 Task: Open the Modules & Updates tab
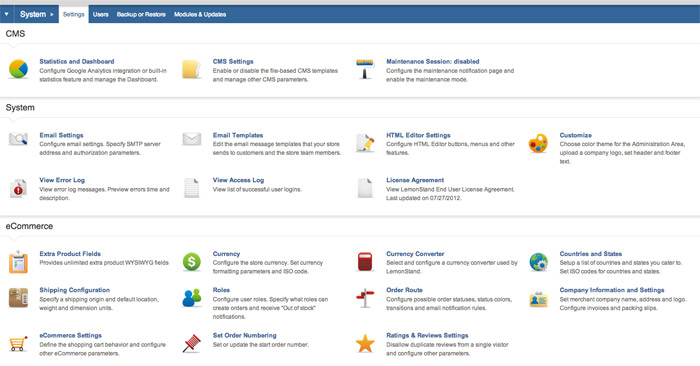coord(200,14)
